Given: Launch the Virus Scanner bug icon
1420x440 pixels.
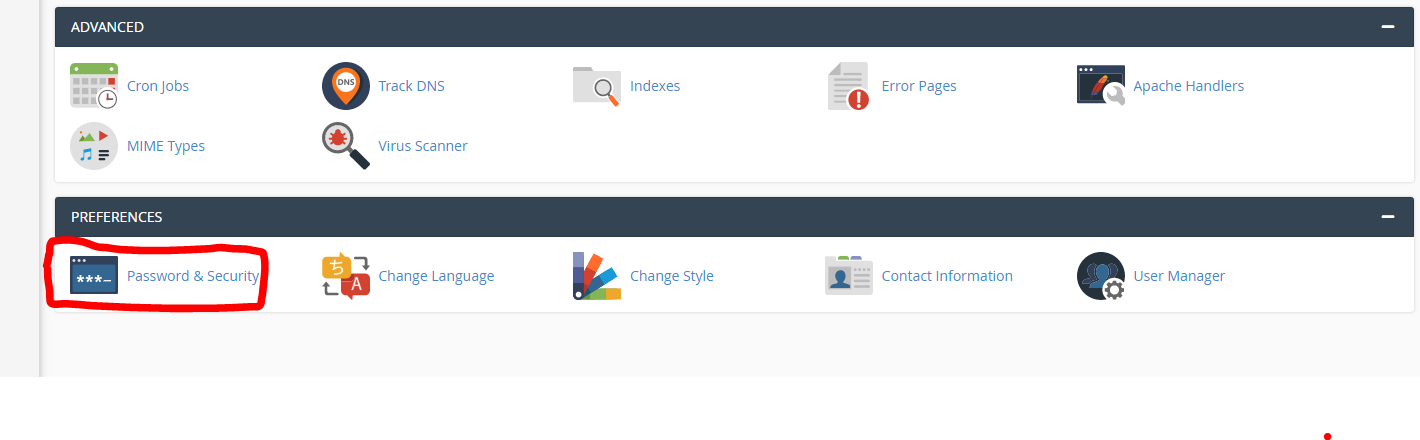Looking at the screenshot, I should point(345,146).
